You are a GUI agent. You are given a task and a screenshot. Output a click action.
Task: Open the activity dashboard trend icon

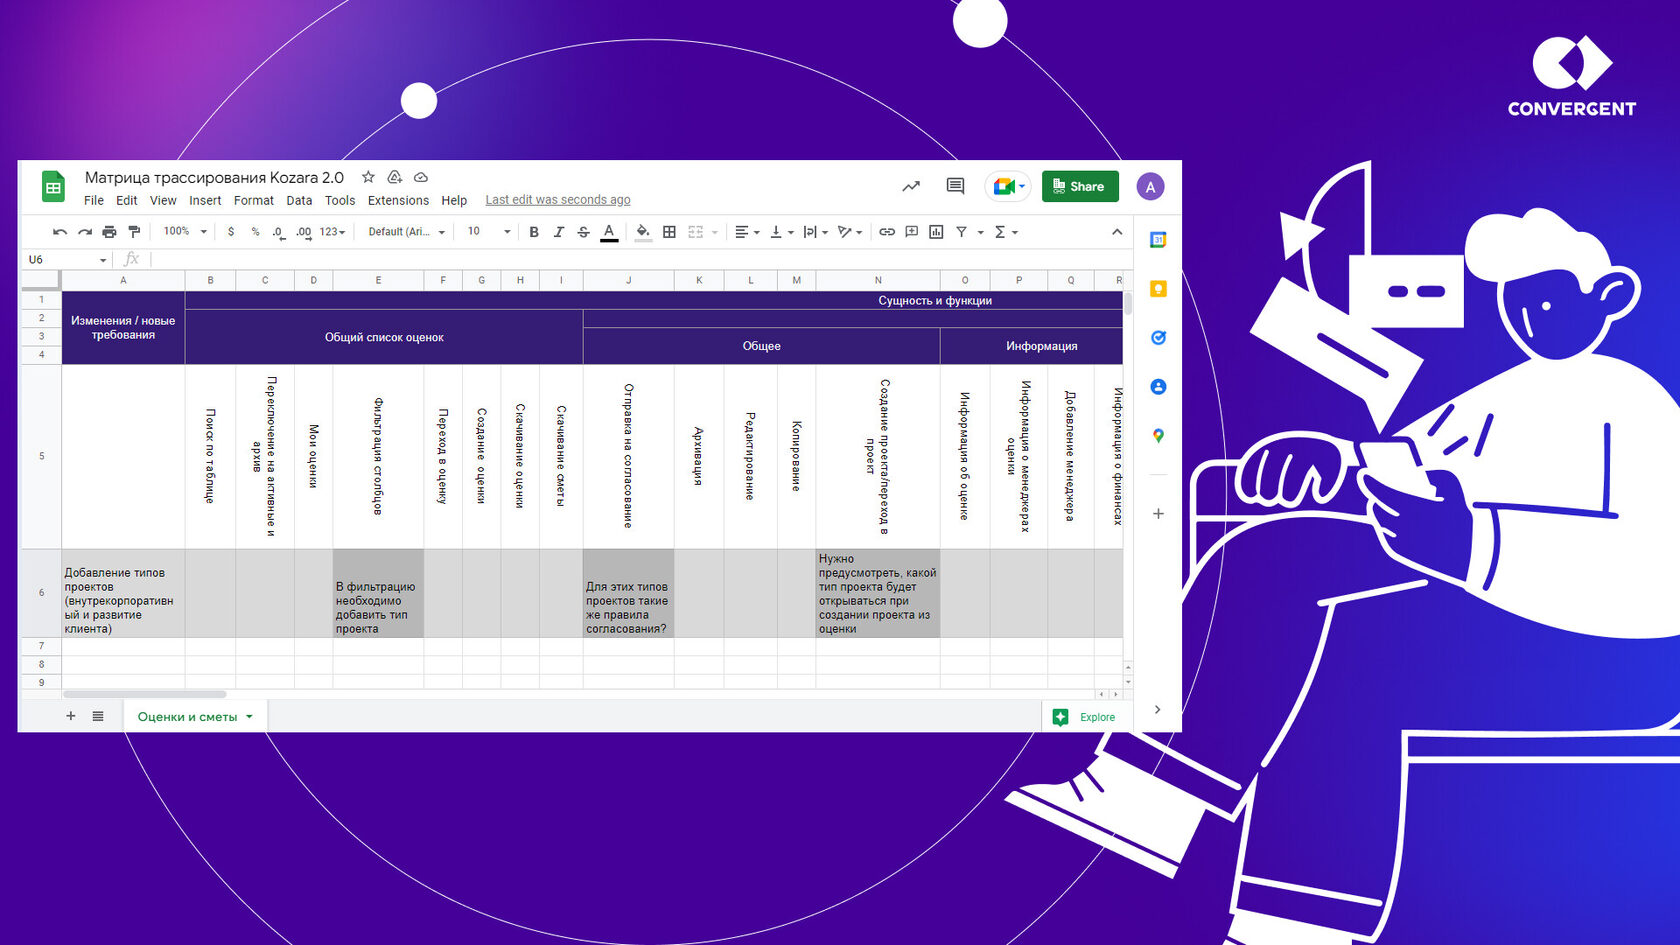(x=911, y=186)
